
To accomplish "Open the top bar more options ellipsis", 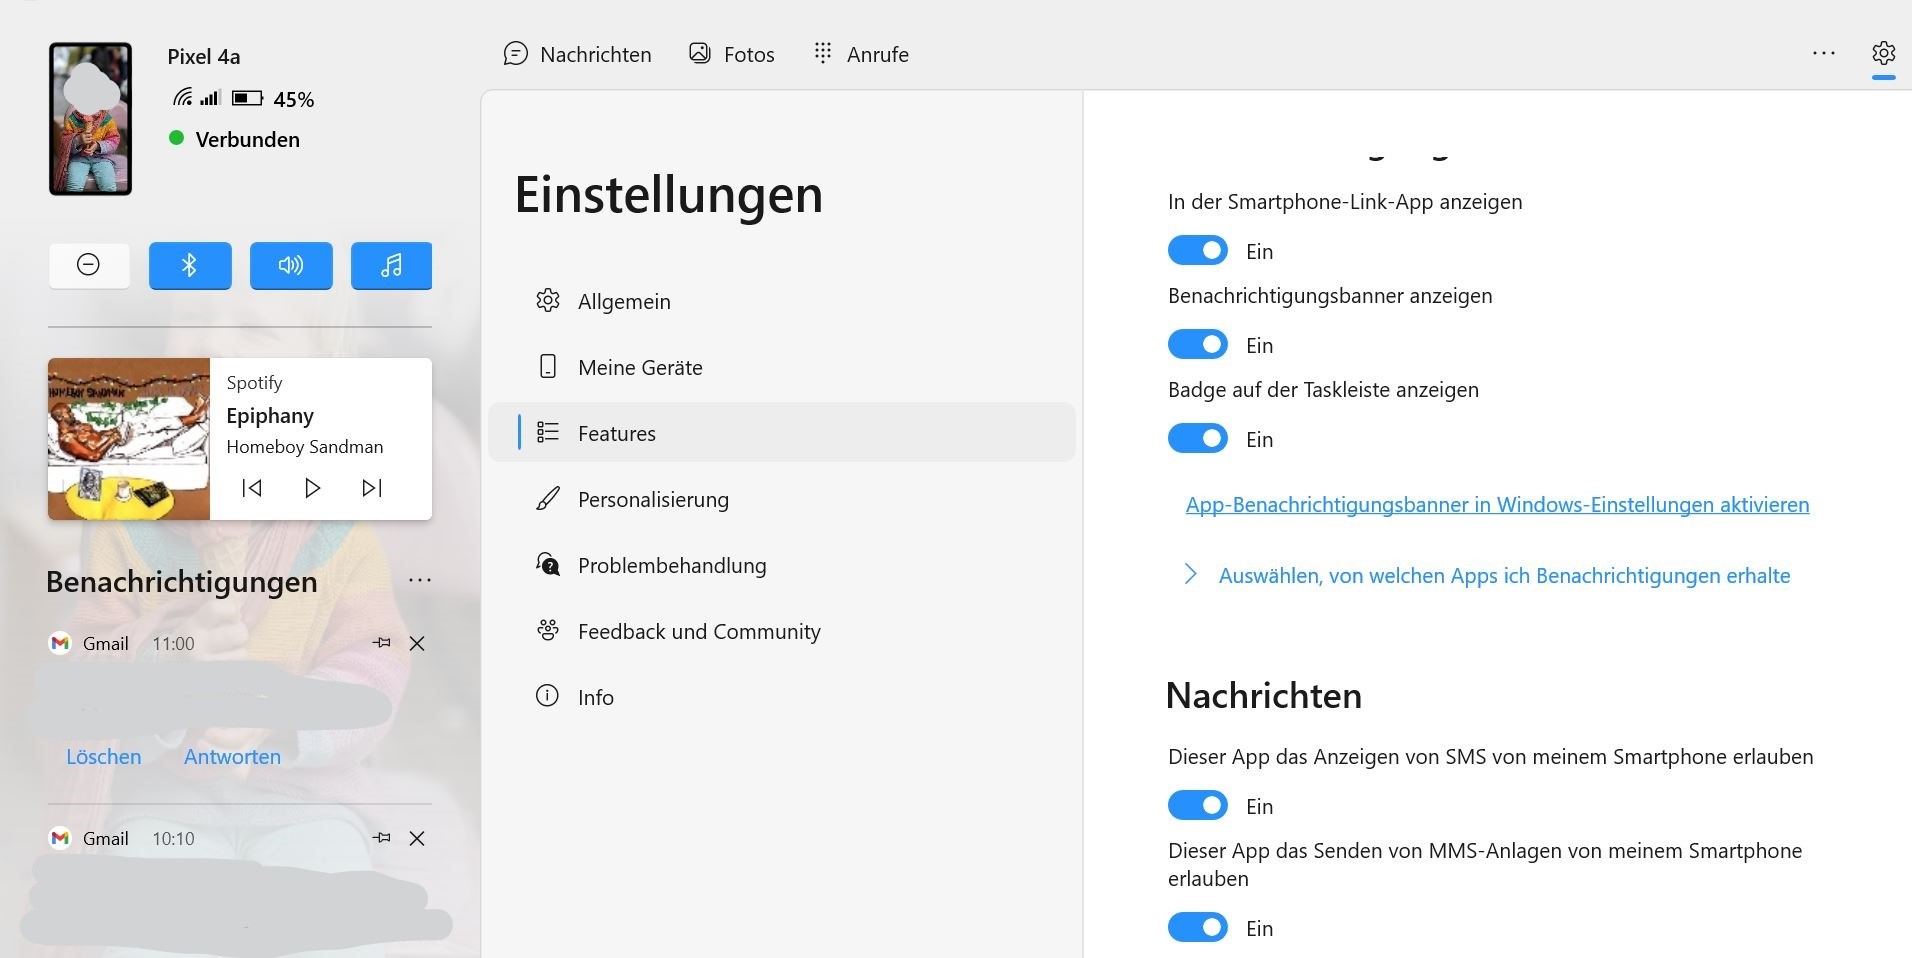I will (1823, 53).
